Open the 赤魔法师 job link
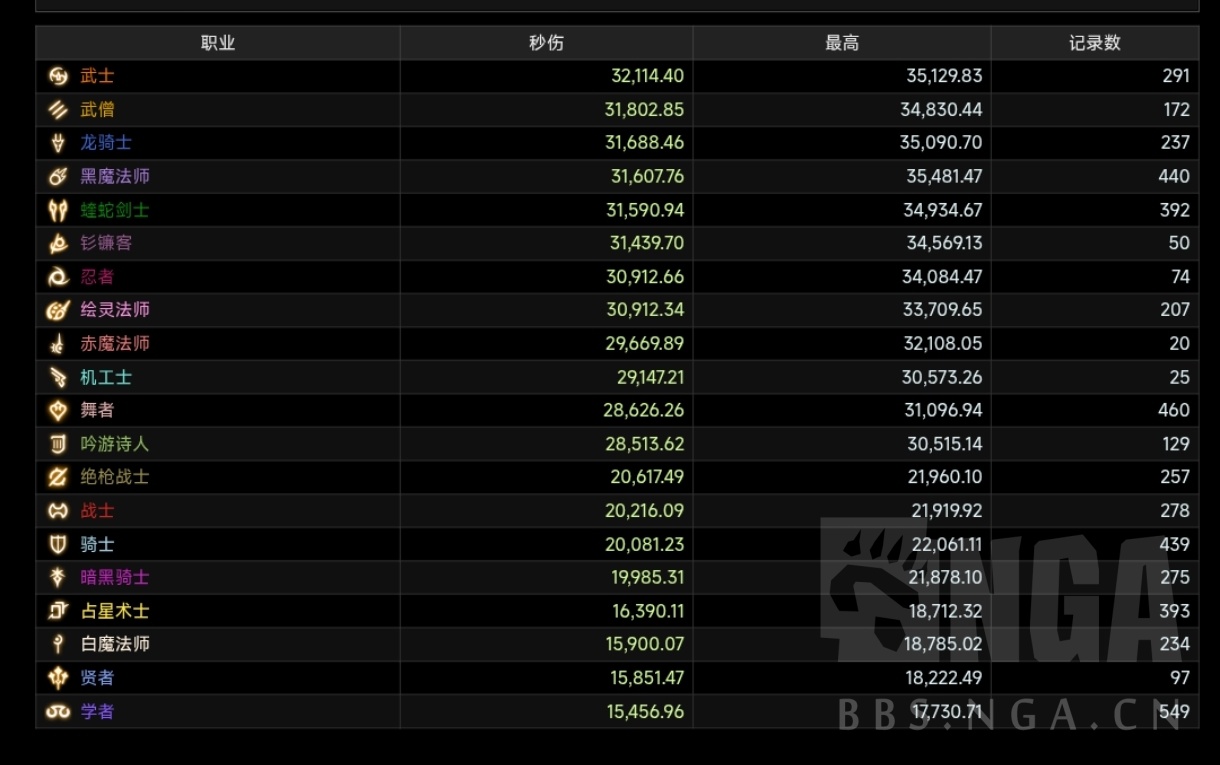Screen dimensions: 1220x765 coord(115,344)
